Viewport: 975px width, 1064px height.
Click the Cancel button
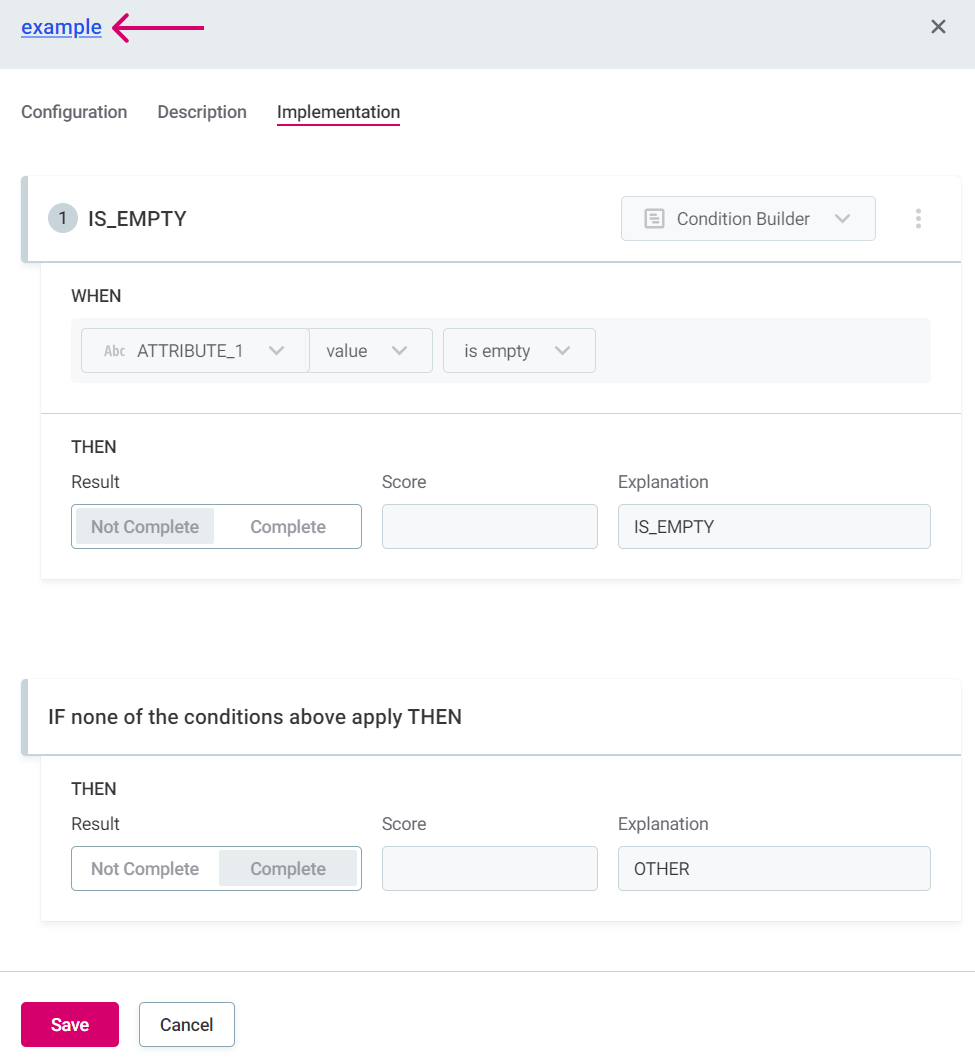coord(187,1024)
